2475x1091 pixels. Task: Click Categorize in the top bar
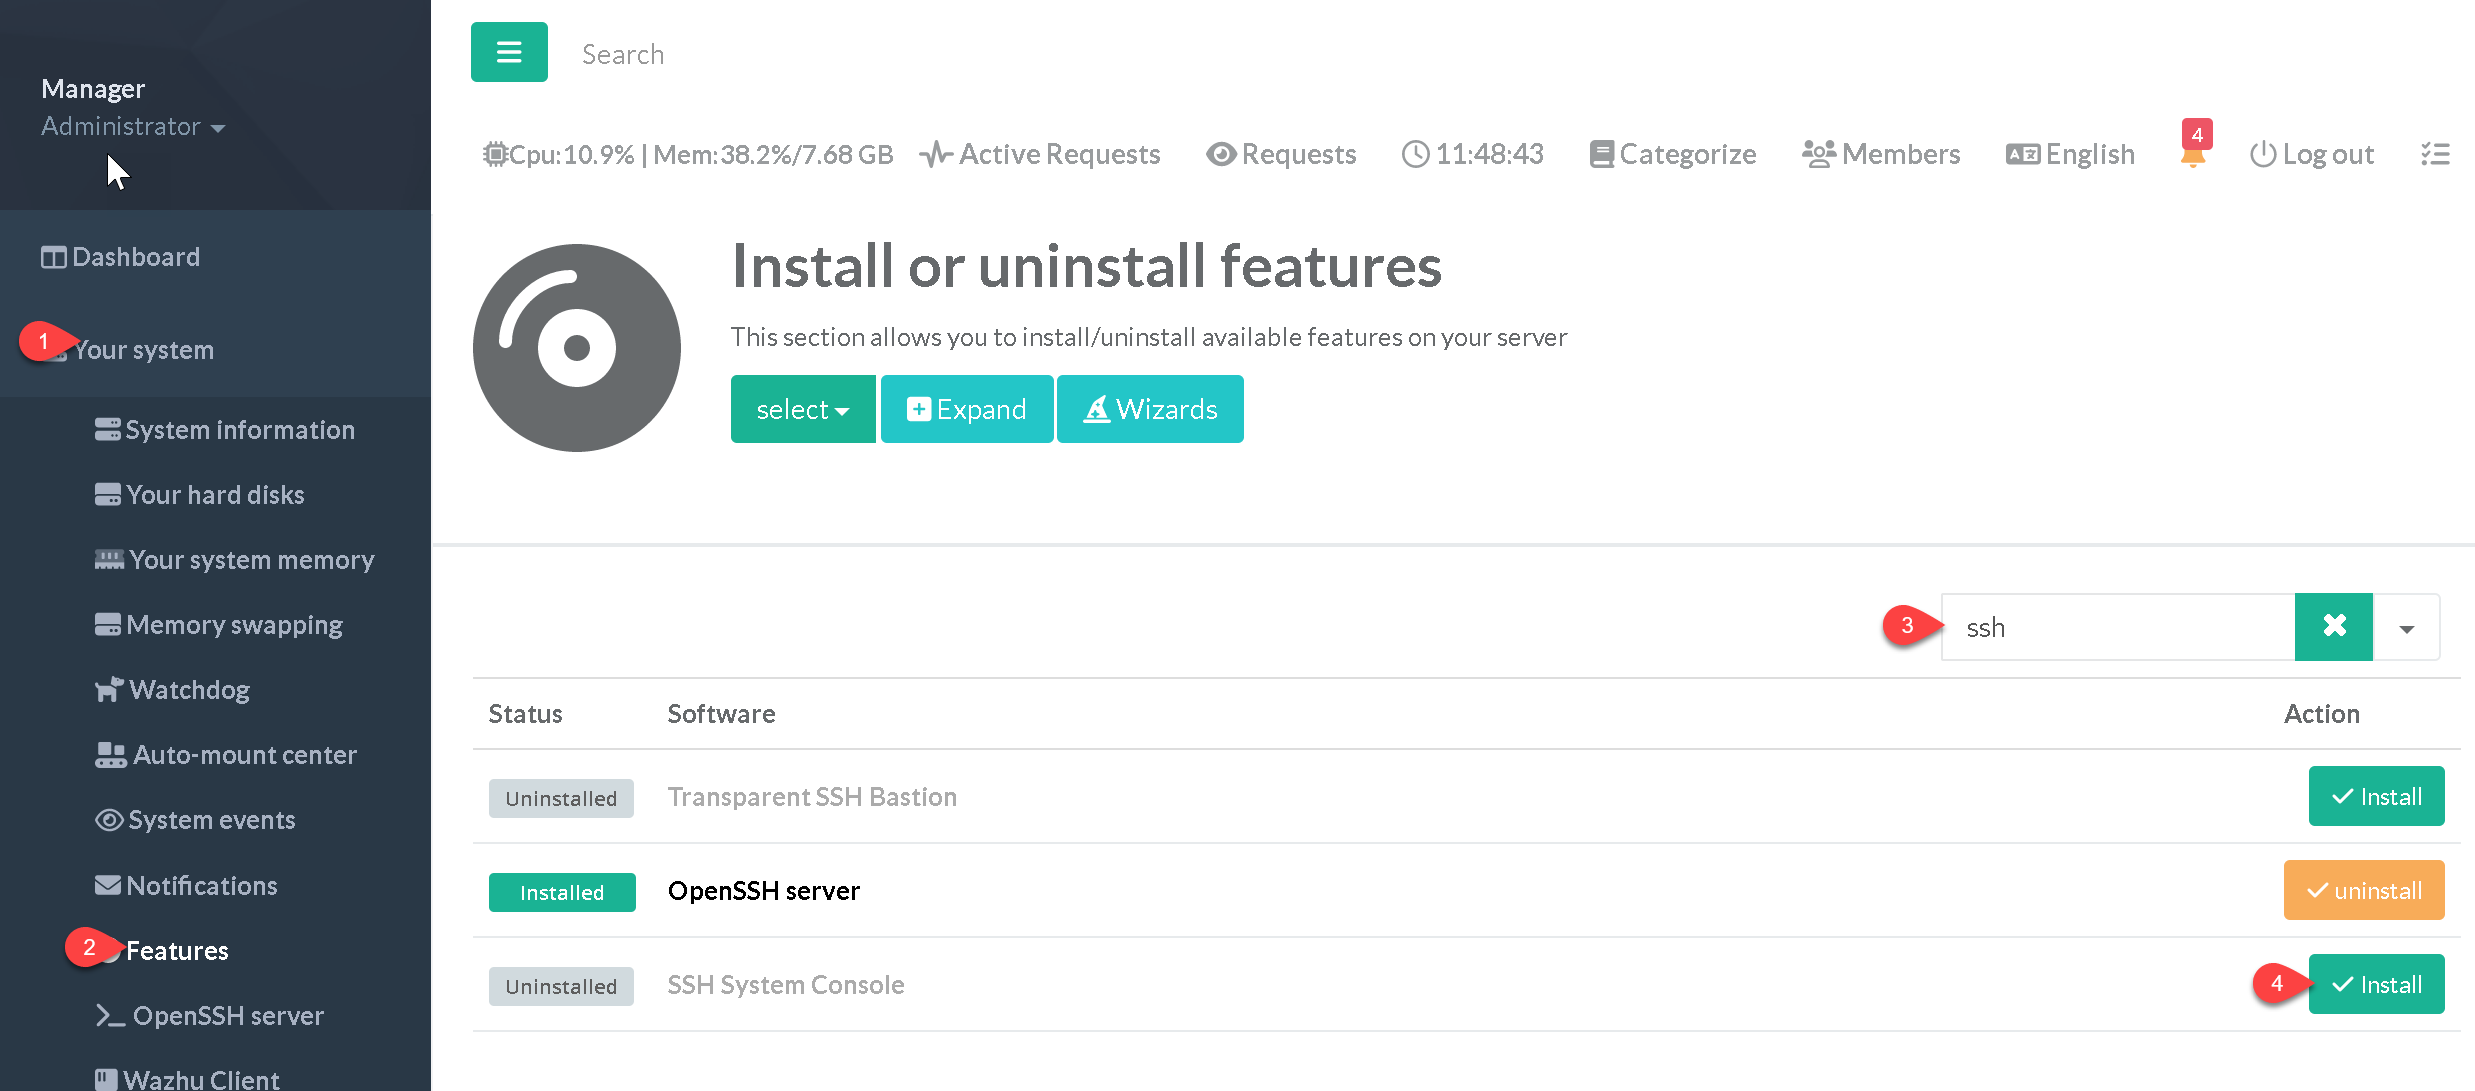(1673, 154)
